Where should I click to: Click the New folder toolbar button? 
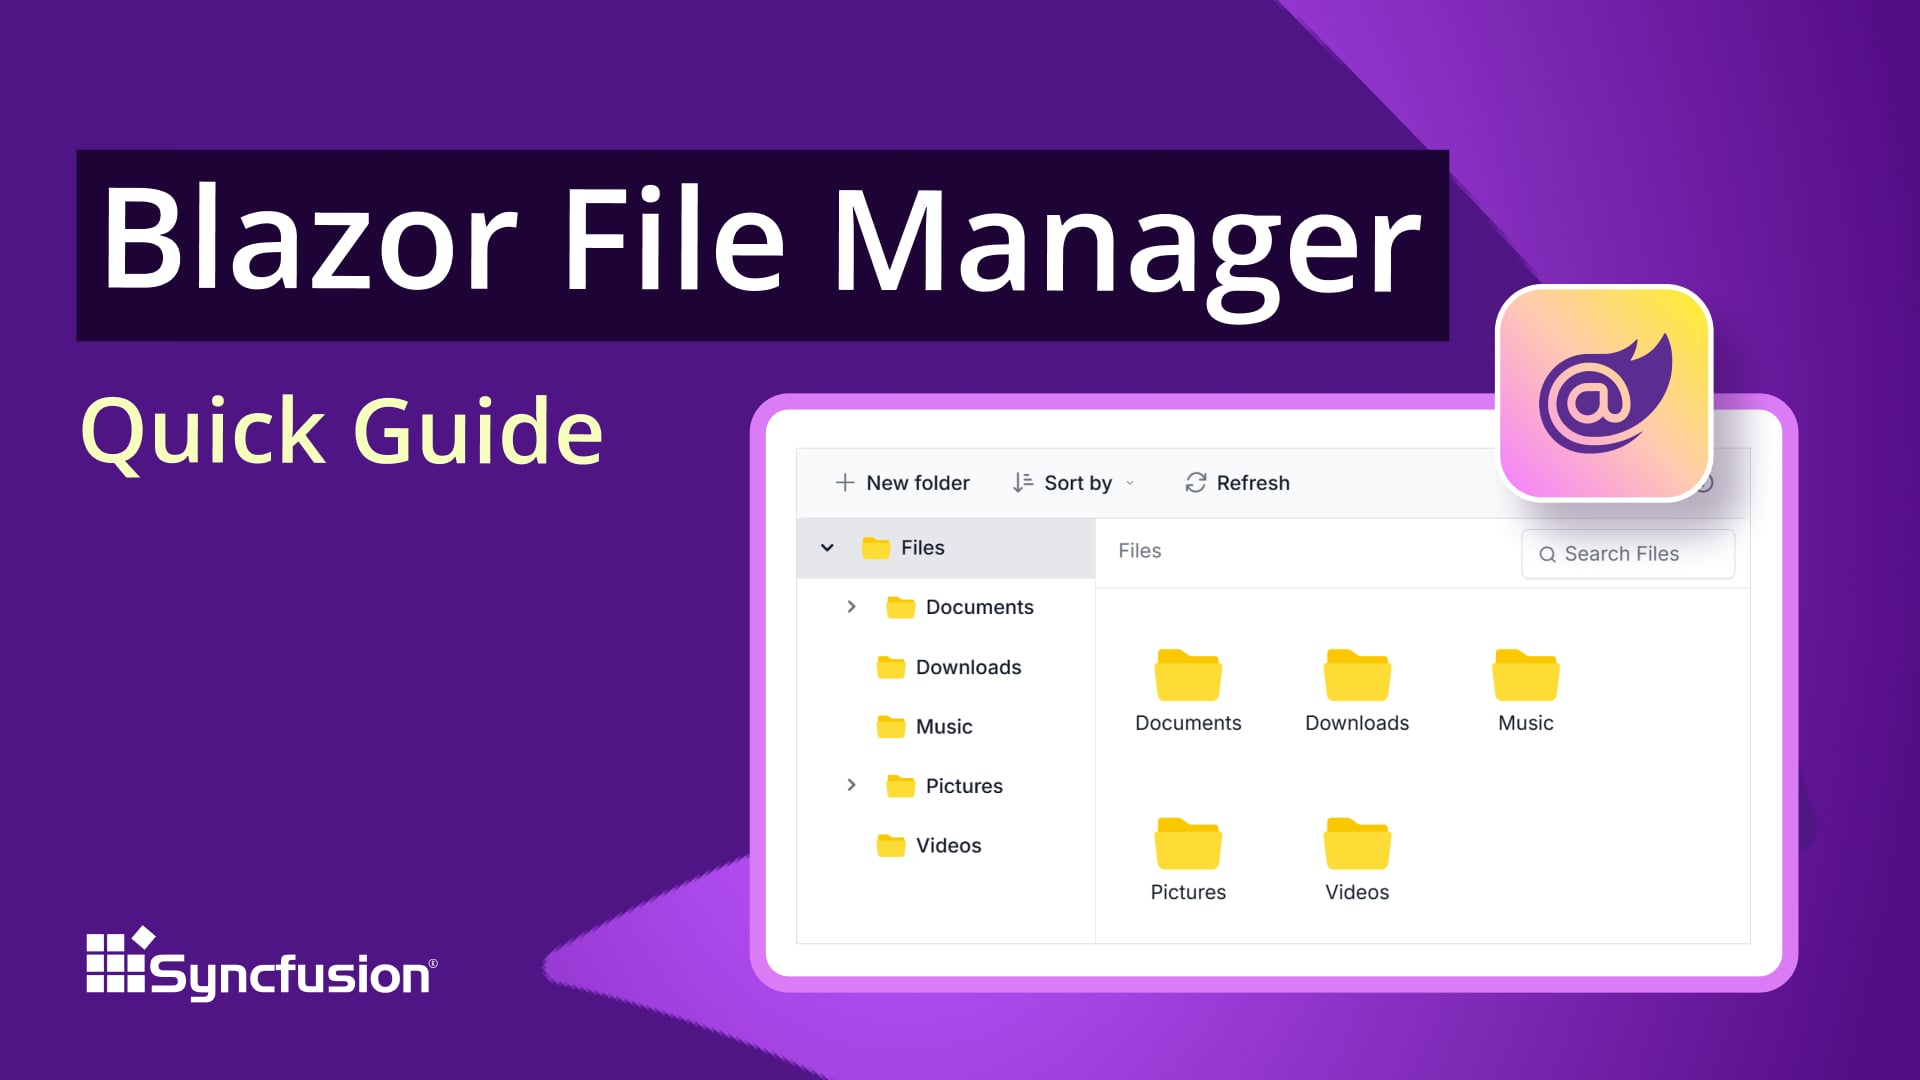tap(902, 483)
